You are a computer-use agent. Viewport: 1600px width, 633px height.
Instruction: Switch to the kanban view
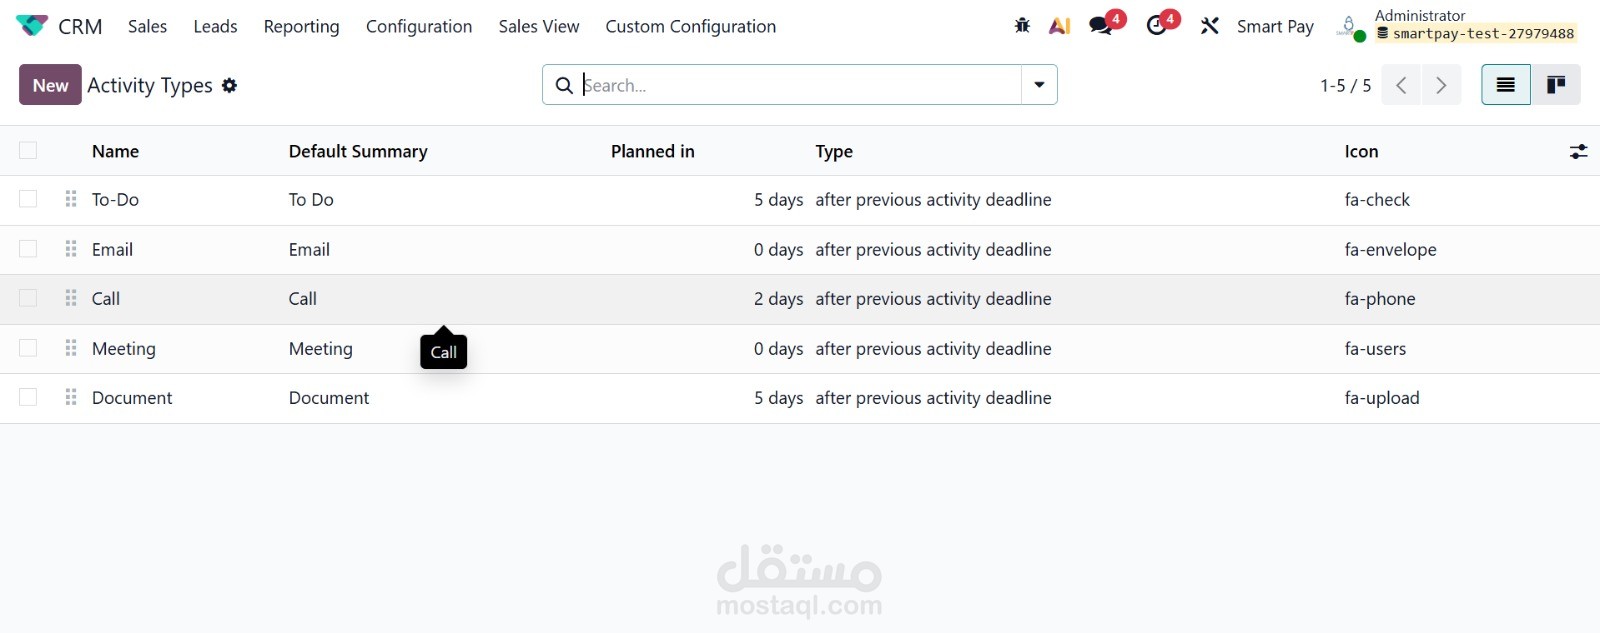click(x=1556, y=85)
